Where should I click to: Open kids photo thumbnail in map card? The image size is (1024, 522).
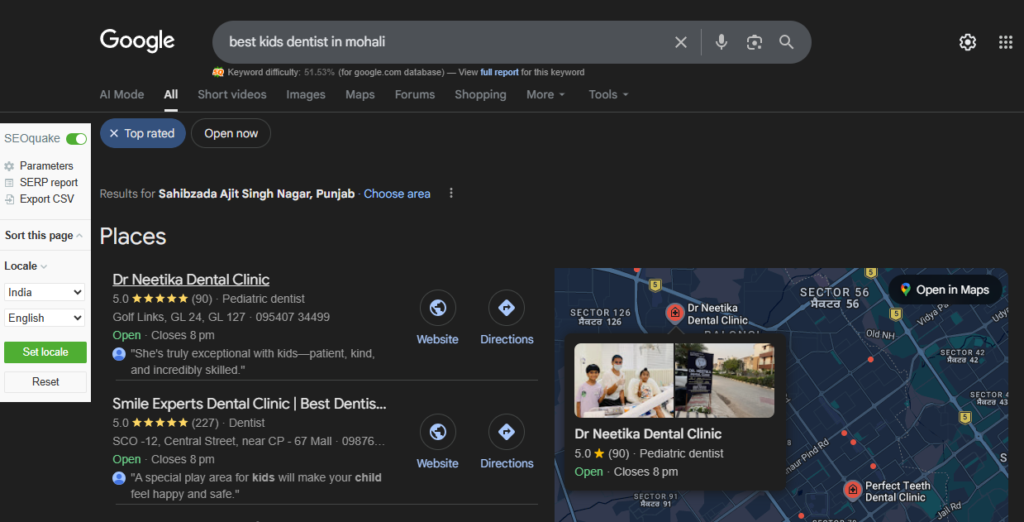[x=624, y=380]
